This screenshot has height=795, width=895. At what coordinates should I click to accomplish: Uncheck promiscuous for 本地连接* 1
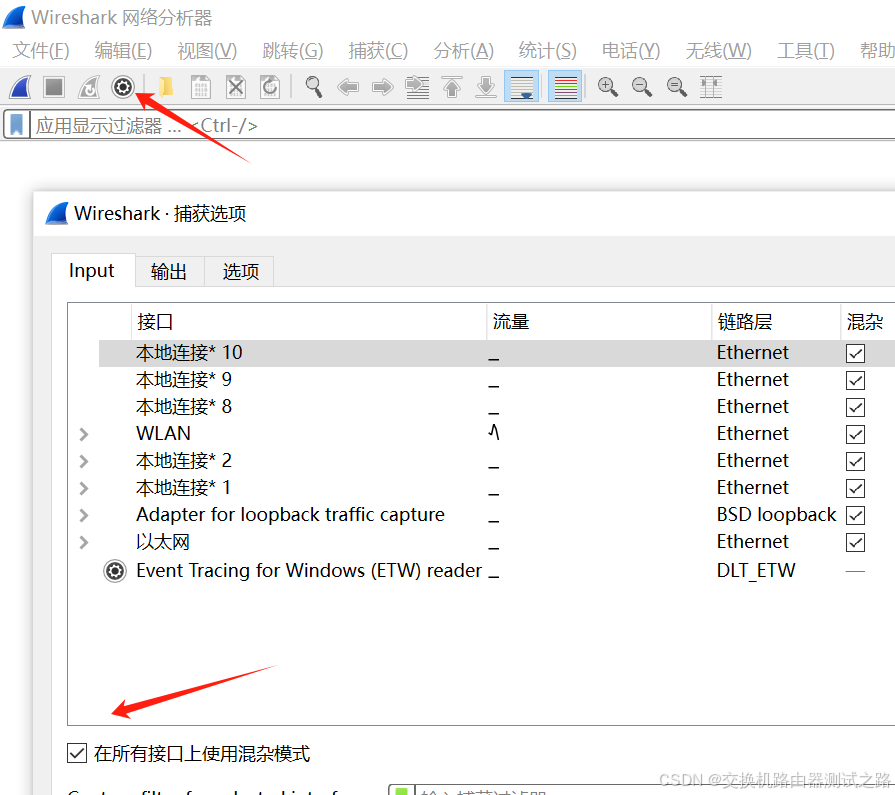point(855,489)
